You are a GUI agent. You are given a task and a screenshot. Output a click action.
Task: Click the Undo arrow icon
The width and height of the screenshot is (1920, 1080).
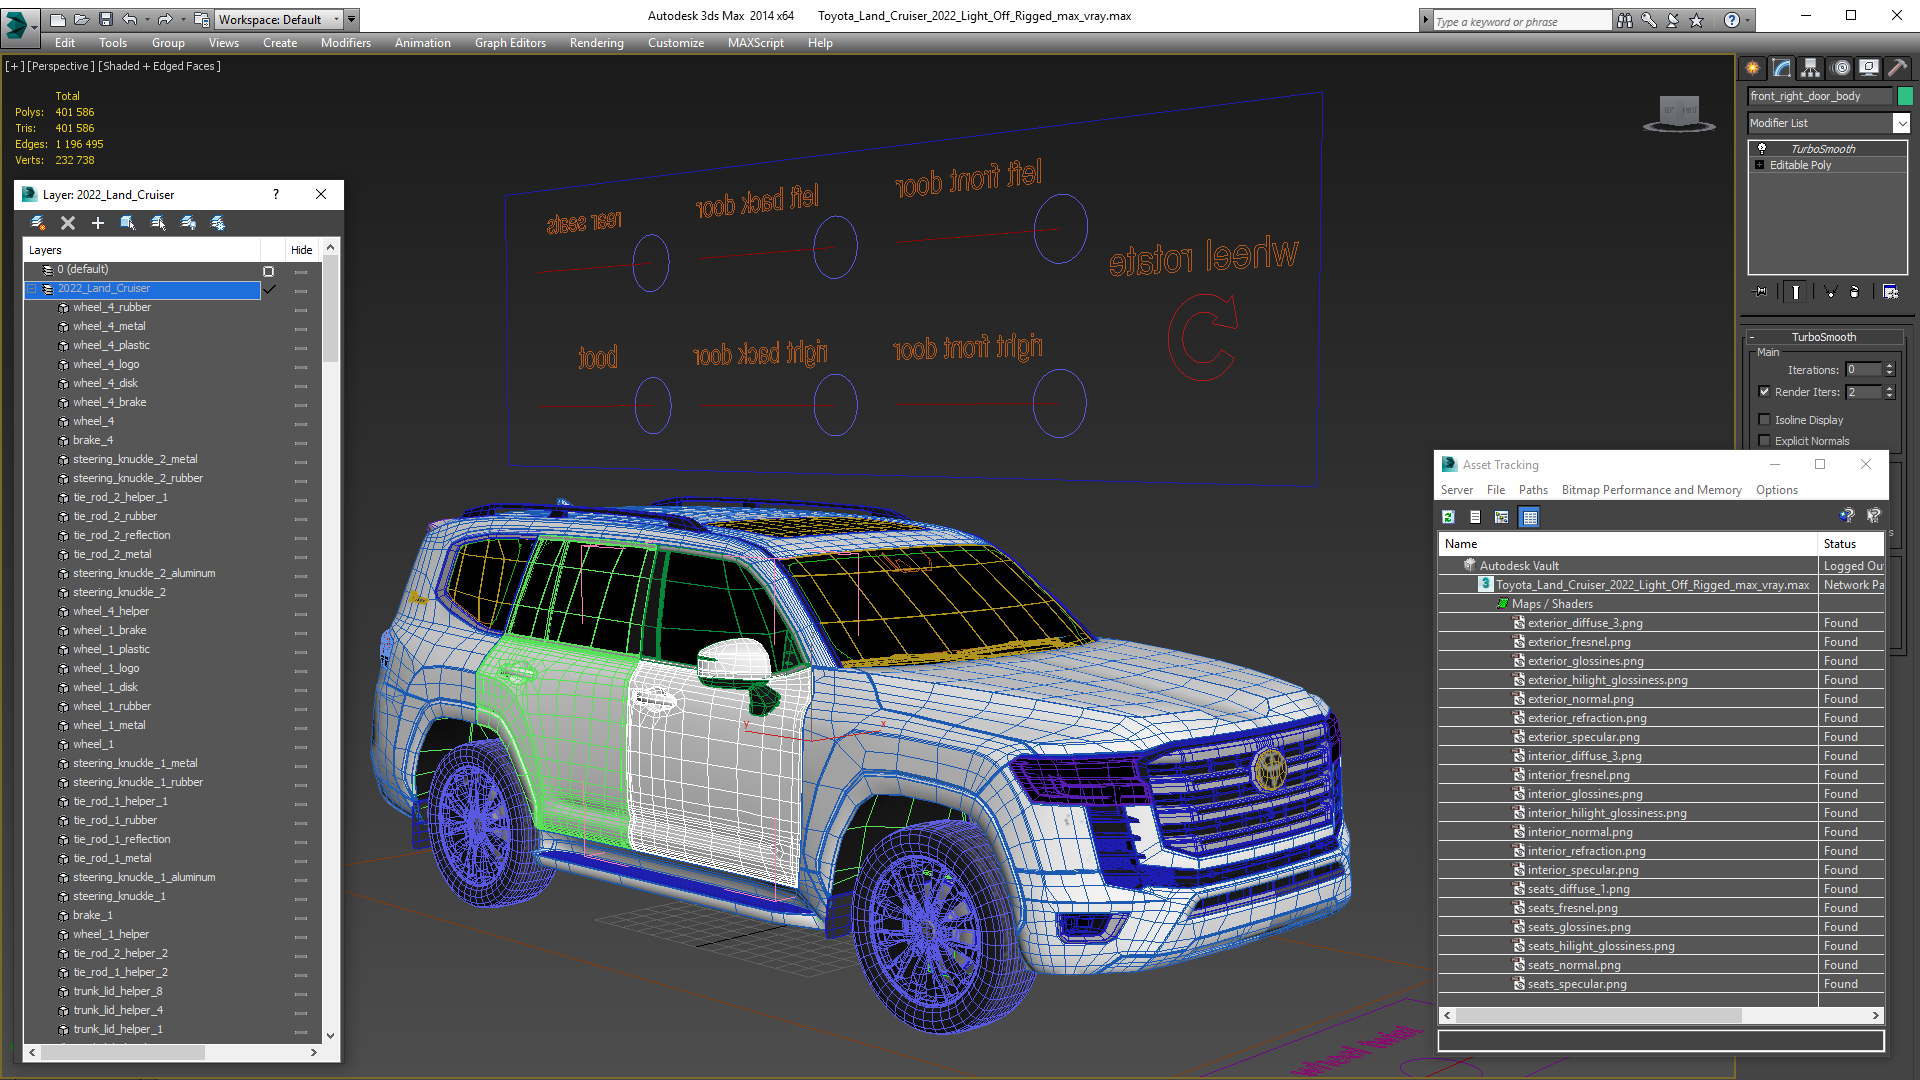tap(130, 19)
